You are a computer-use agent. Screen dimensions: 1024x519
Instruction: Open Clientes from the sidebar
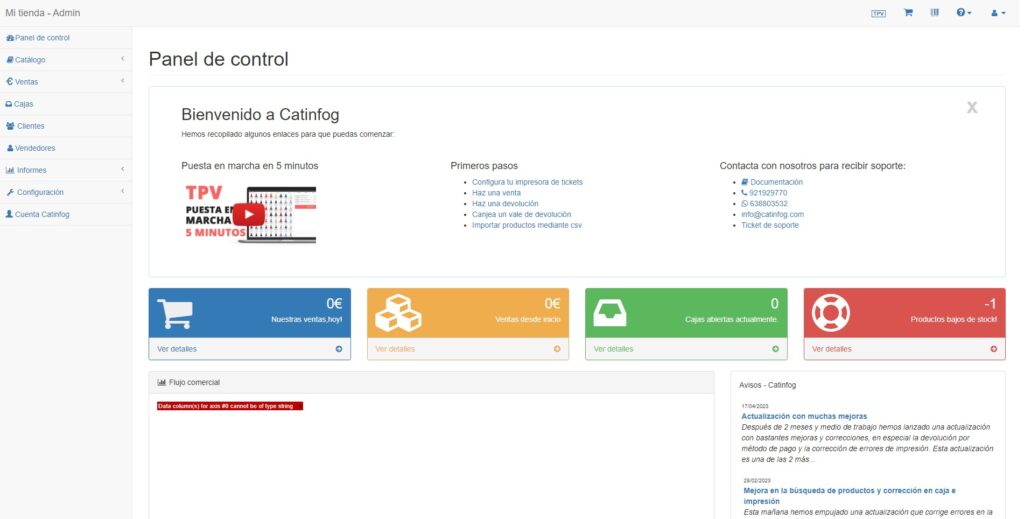coord(66,126)
